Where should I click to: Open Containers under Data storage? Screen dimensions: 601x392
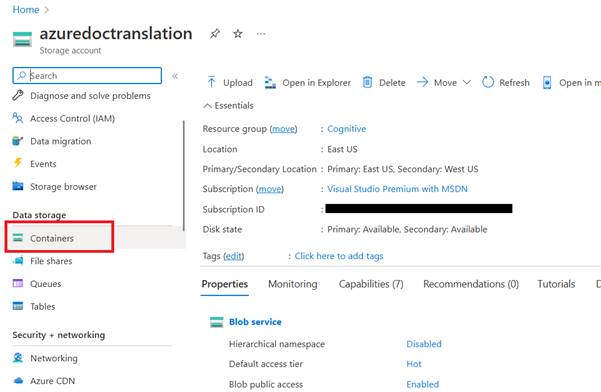coord(52,238)
